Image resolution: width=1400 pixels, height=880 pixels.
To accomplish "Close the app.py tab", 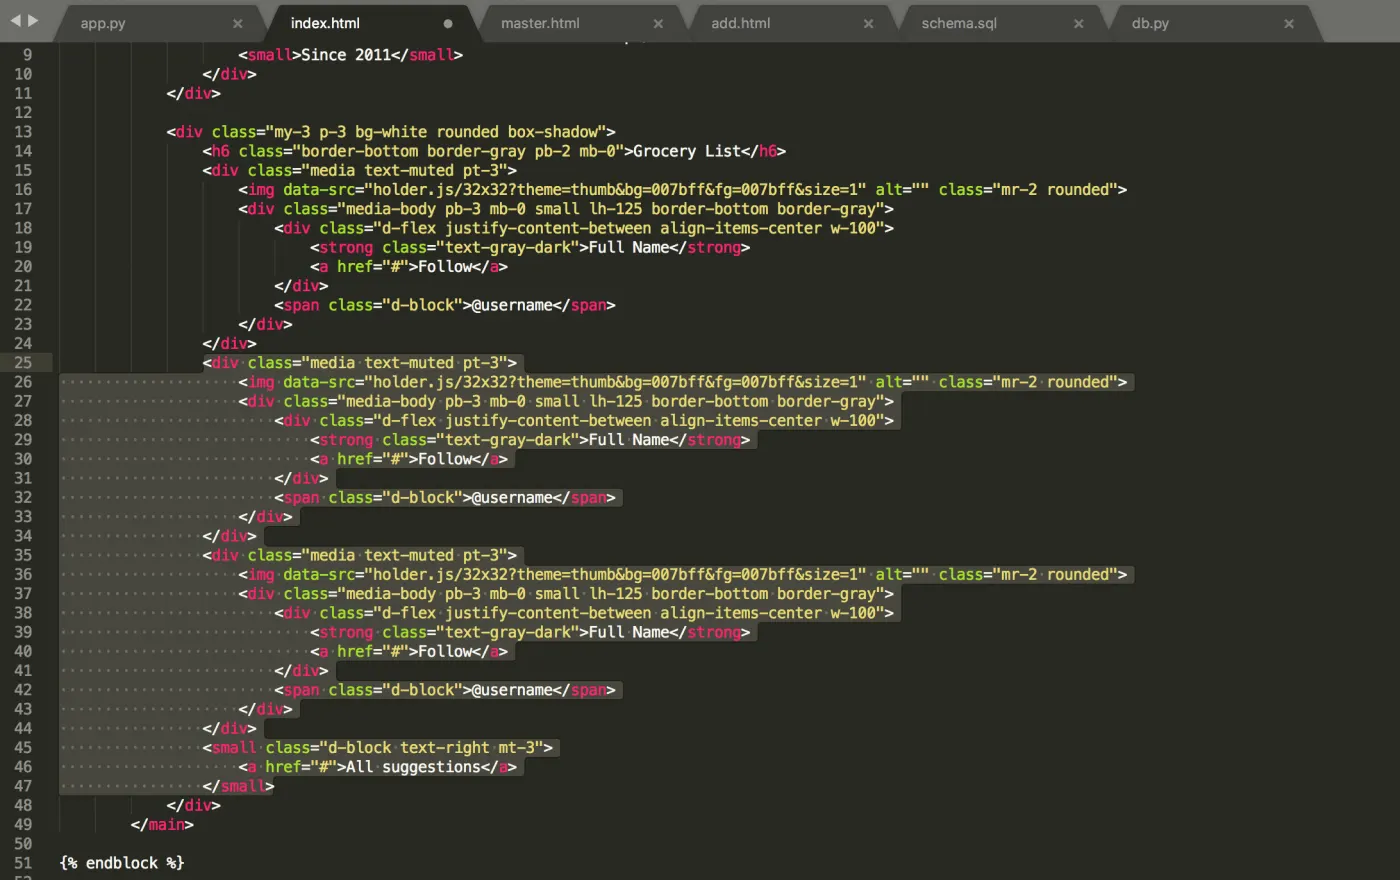I will (x=237, y=23).
